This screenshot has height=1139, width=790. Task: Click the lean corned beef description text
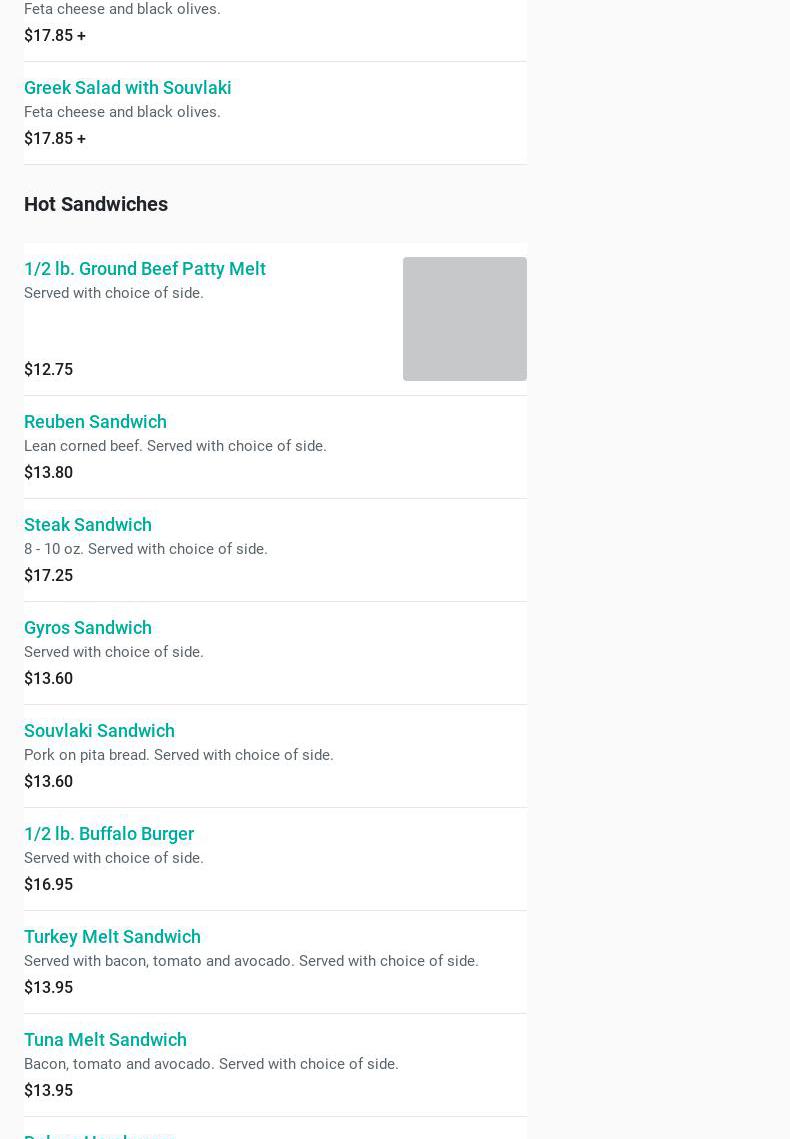(175, 446)
